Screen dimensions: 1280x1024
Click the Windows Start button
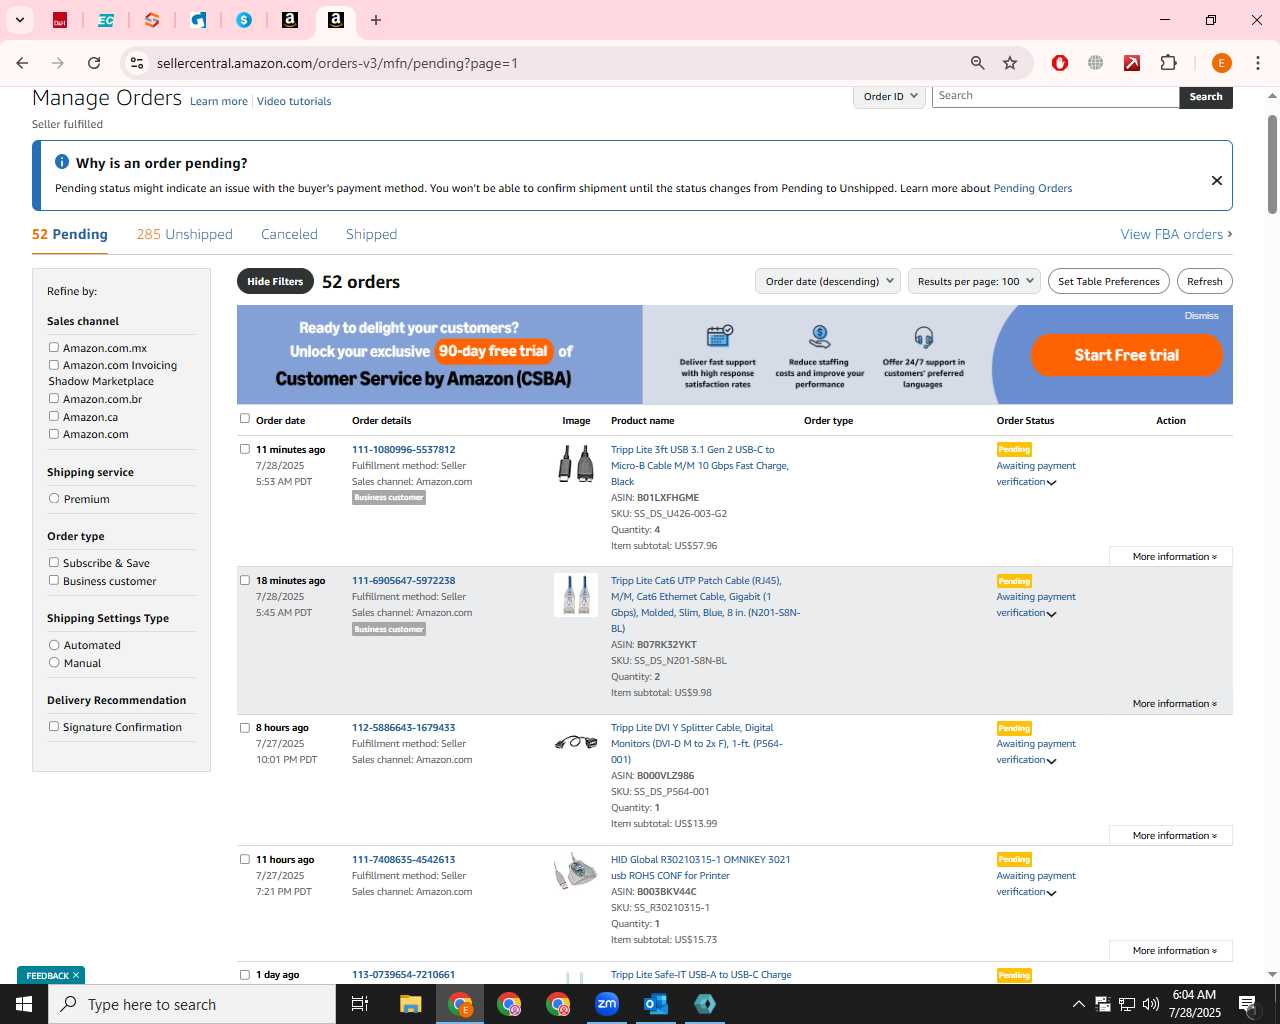[x=24, y=1004]
